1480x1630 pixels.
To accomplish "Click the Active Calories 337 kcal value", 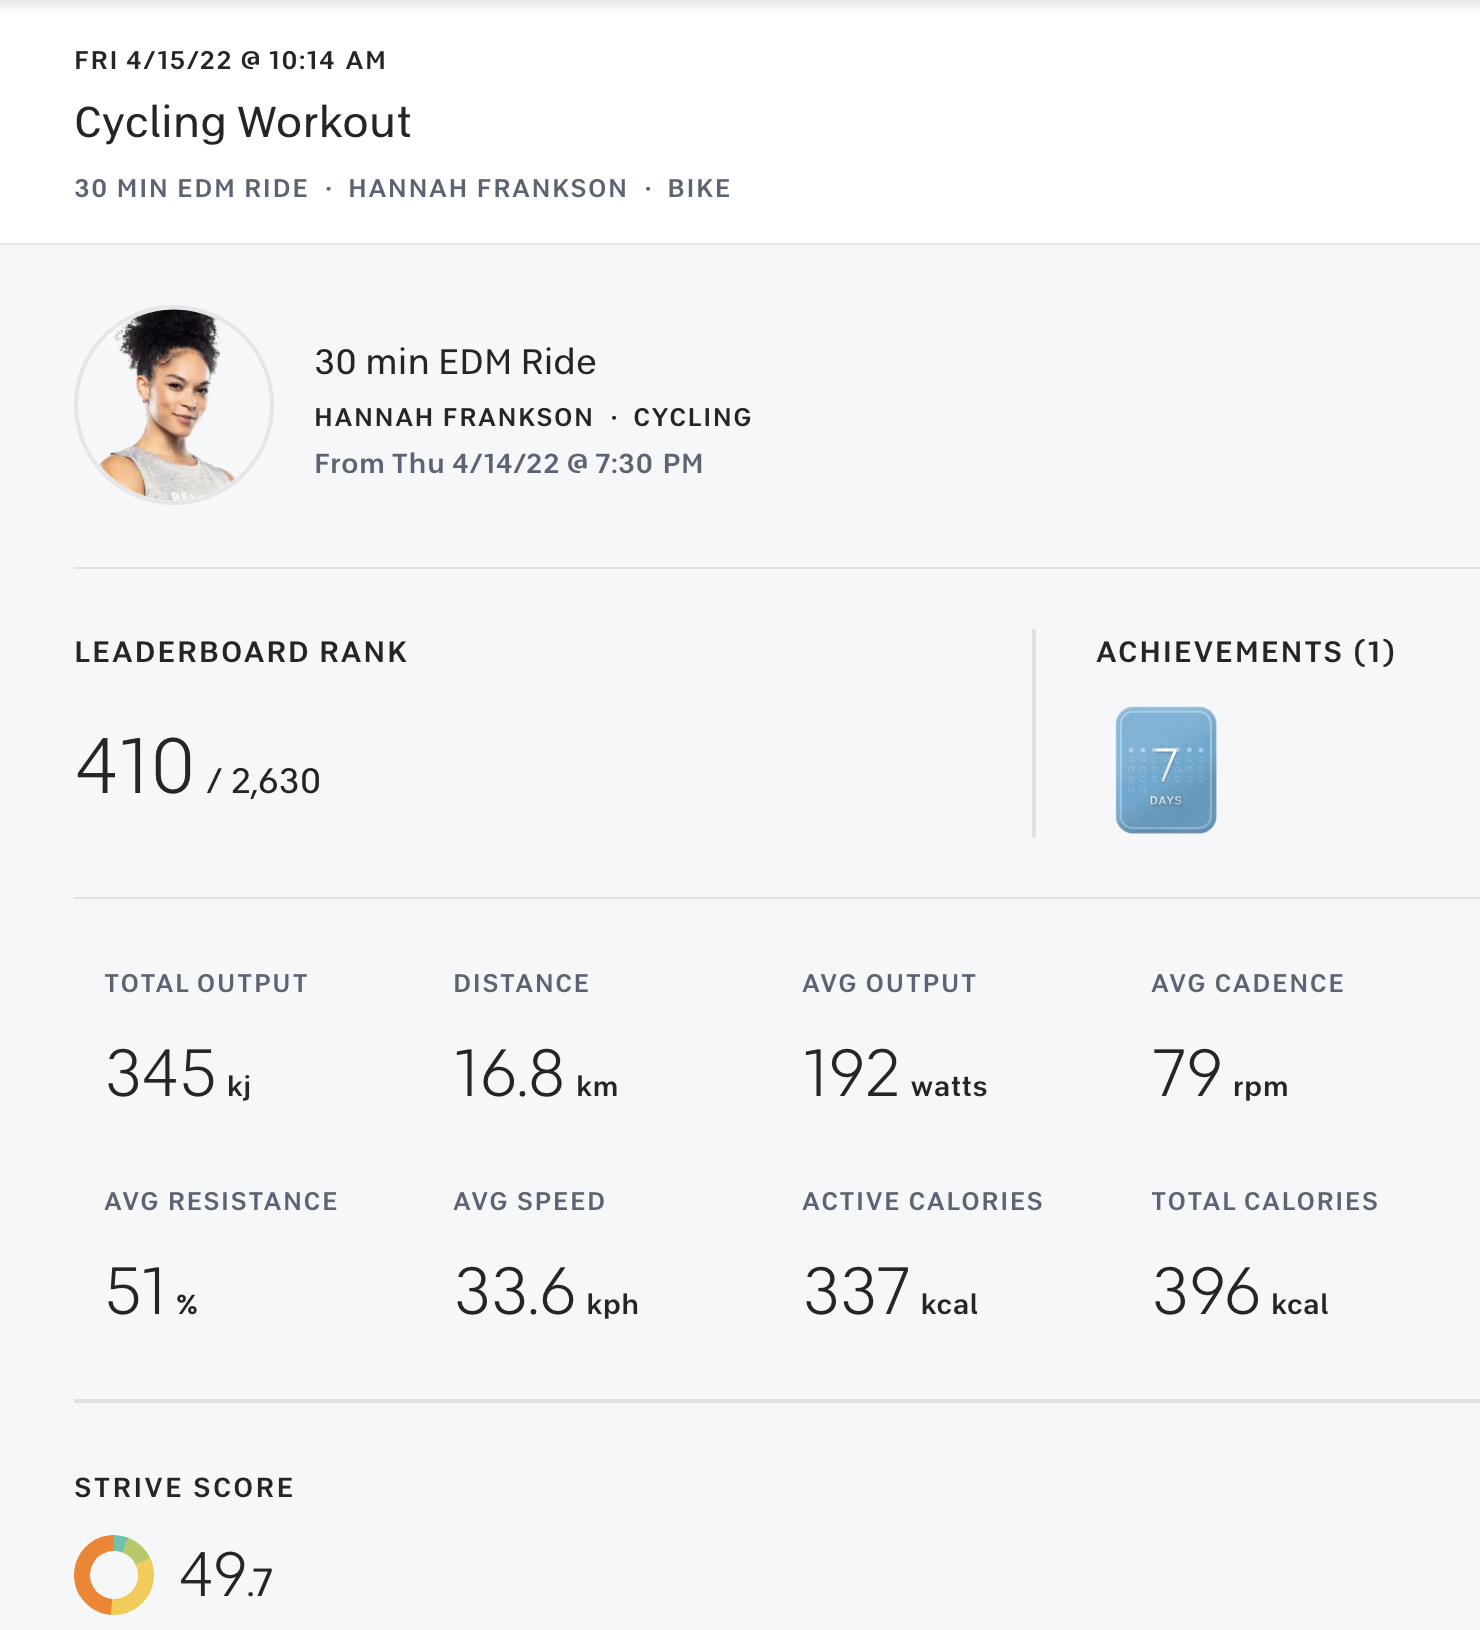I will pyautogui.click(x=890, y=1292).
